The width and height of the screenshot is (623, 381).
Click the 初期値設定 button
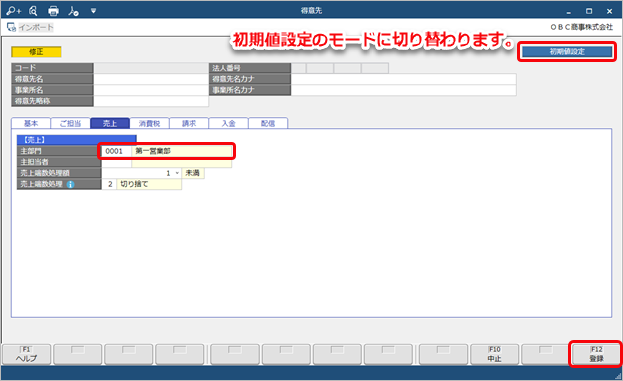click(567, 51)
